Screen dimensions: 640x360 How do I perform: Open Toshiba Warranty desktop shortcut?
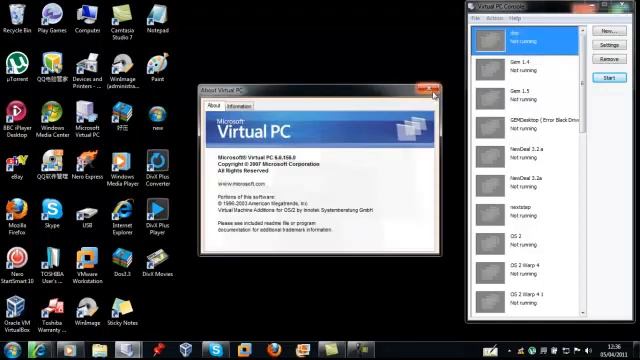click(52, 314)
